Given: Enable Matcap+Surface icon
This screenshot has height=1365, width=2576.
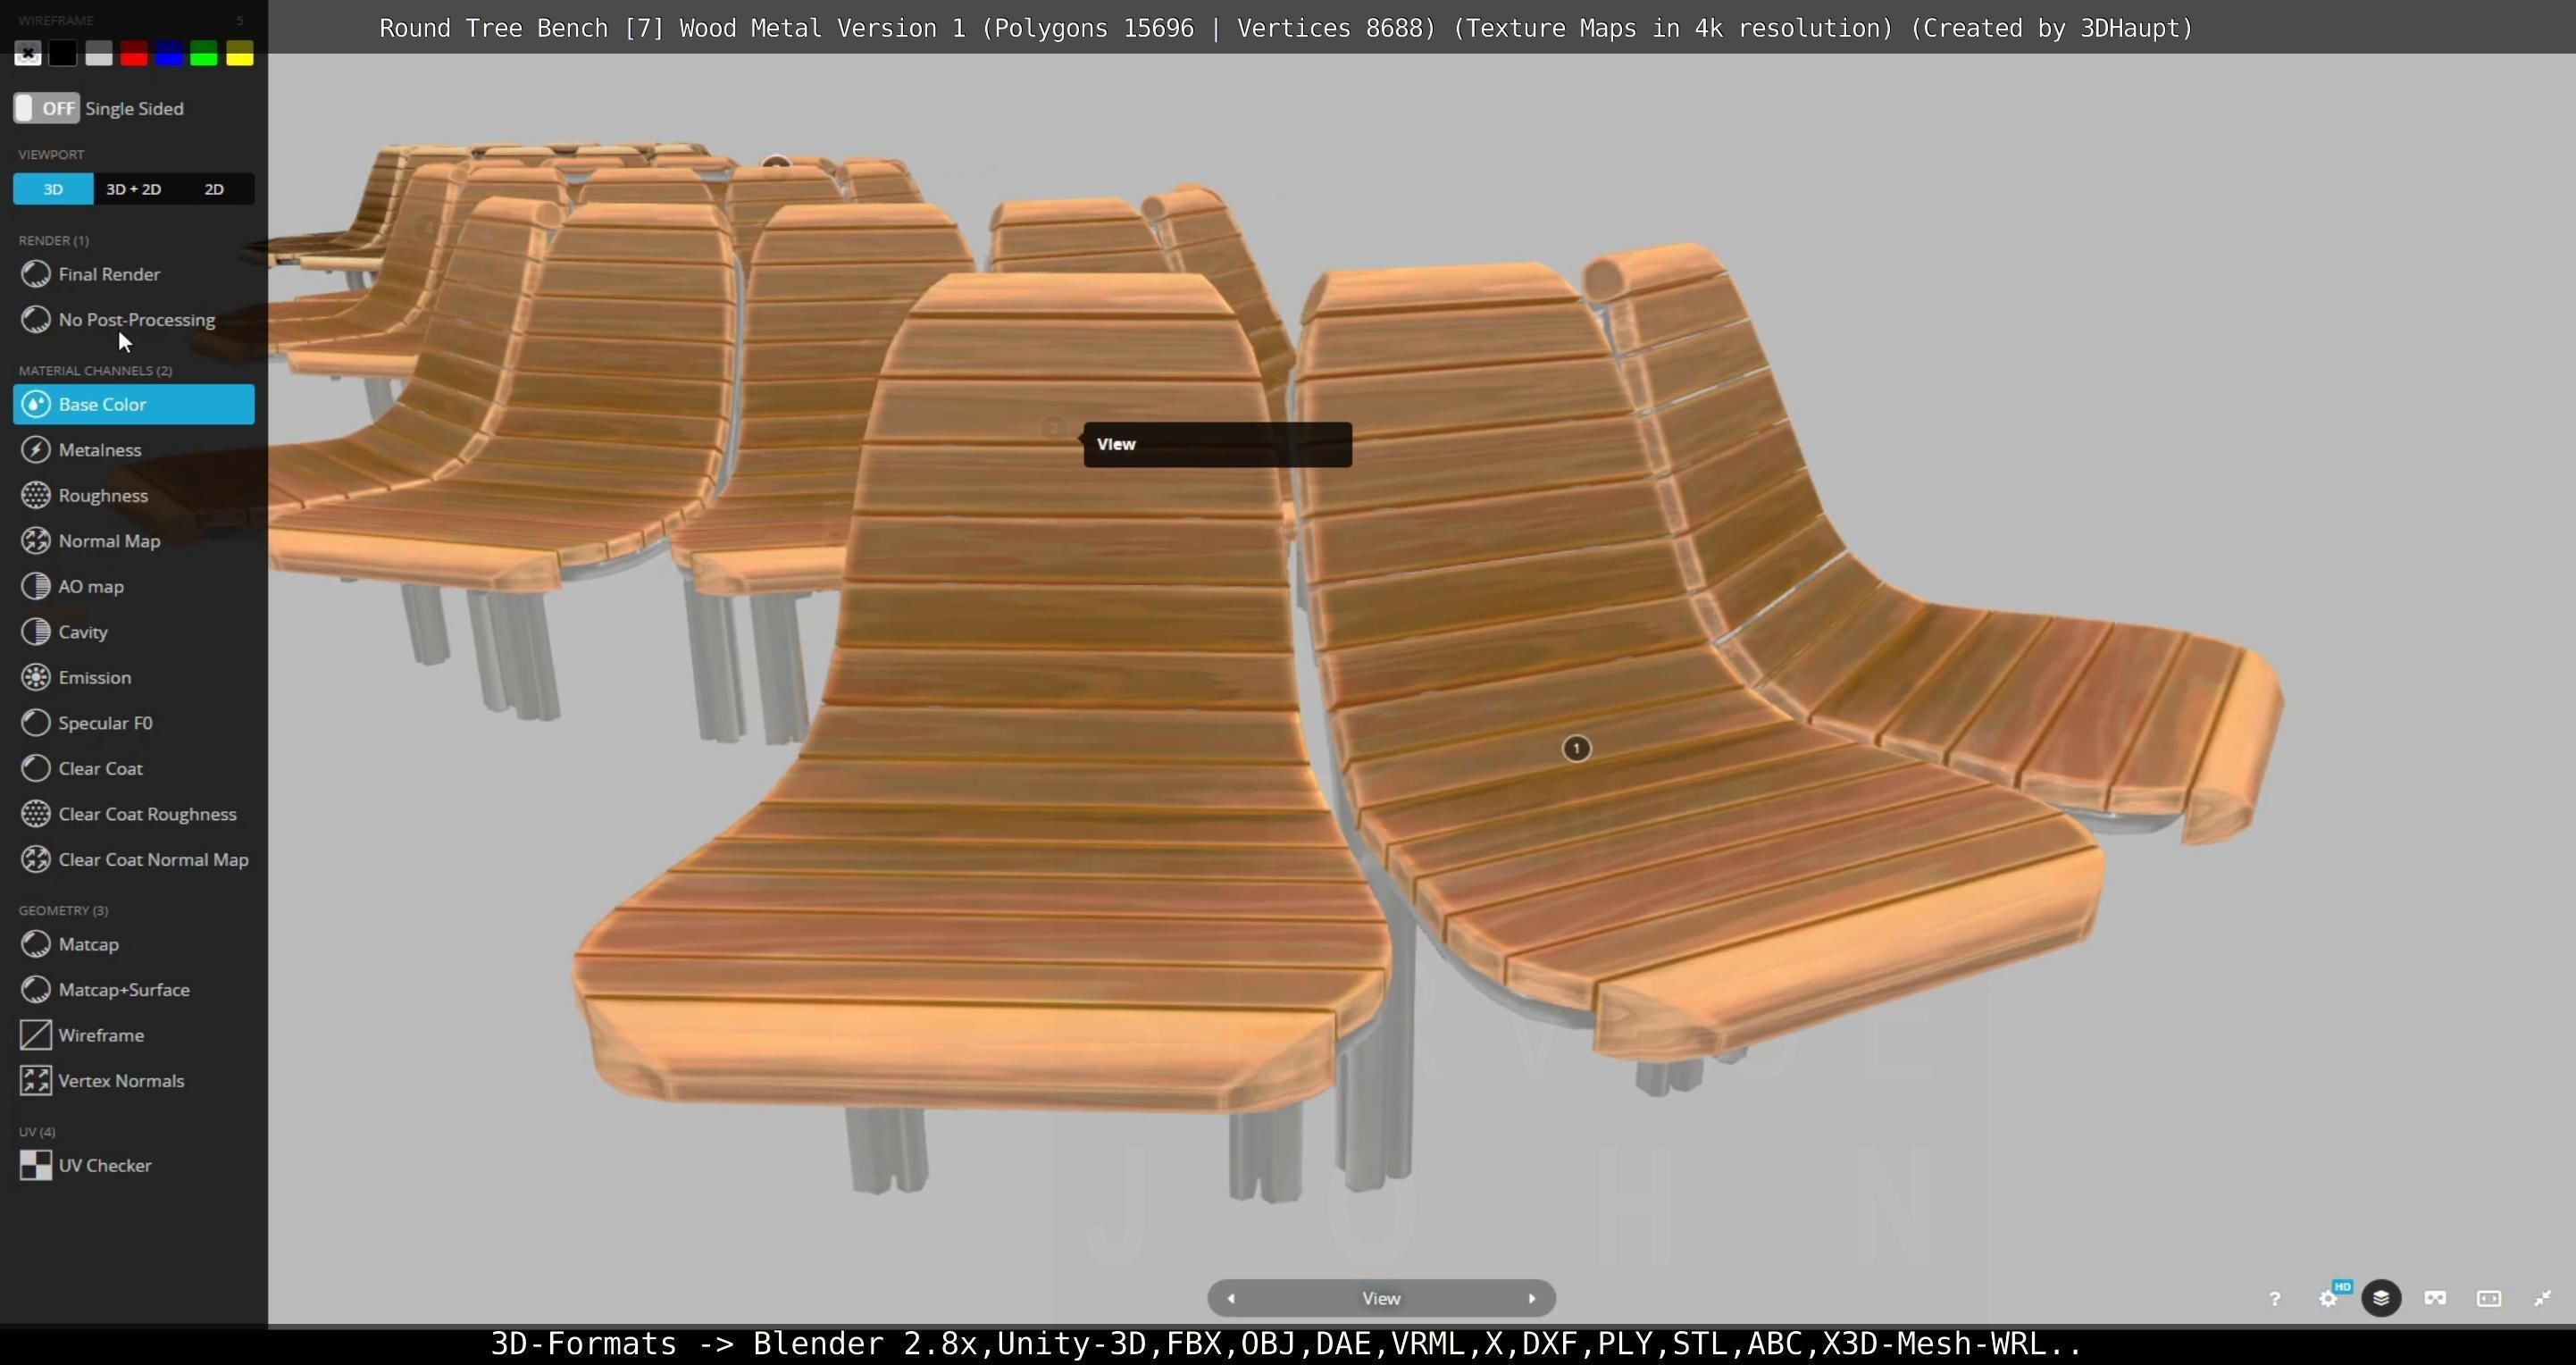Looking at the screenshot, I should coord(36,989).
